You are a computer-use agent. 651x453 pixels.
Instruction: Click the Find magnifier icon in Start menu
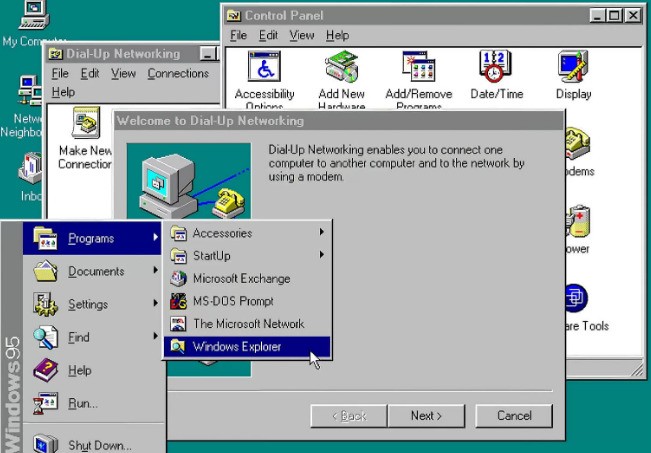(x=45, y=337)
